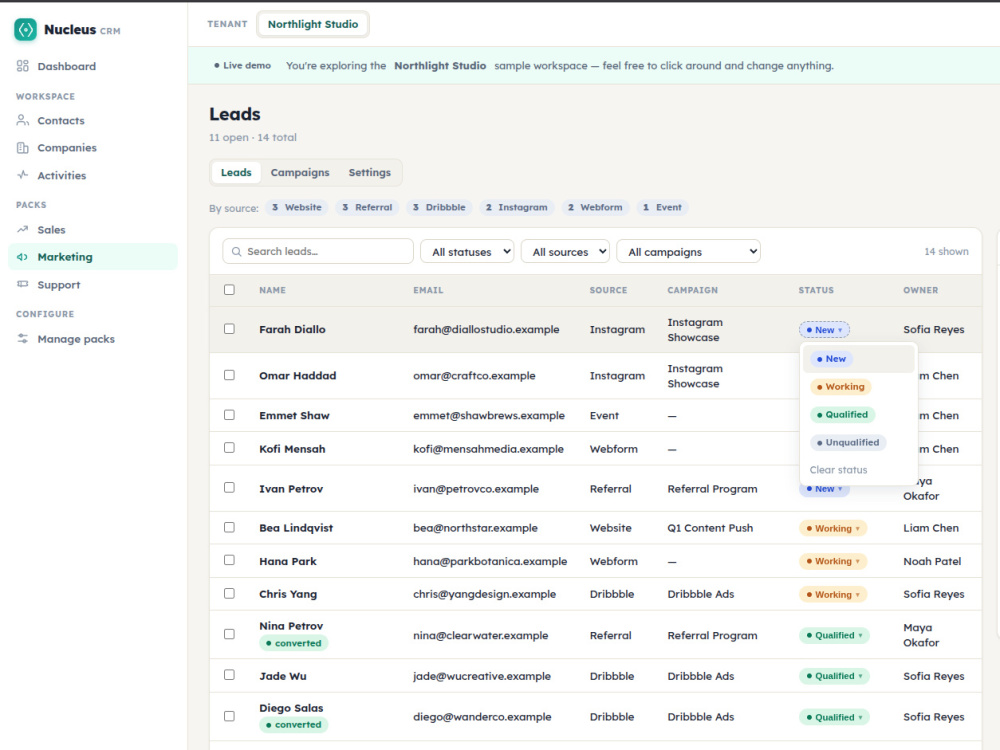Check the Nina Petrov row checkbox
Image resolution: width=1000 pixels, height=750 pixels.
point(230,634)
